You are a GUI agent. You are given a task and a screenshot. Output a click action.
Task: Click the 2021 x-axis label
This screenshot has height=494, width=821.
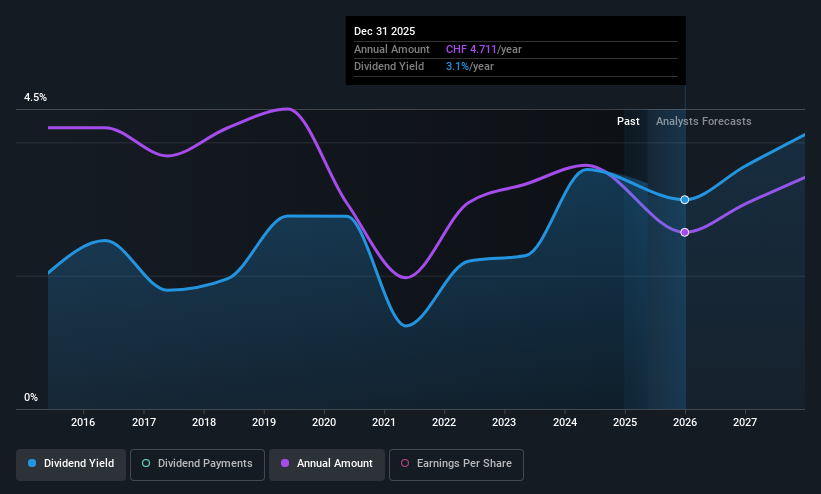click(x=384, y=422)
